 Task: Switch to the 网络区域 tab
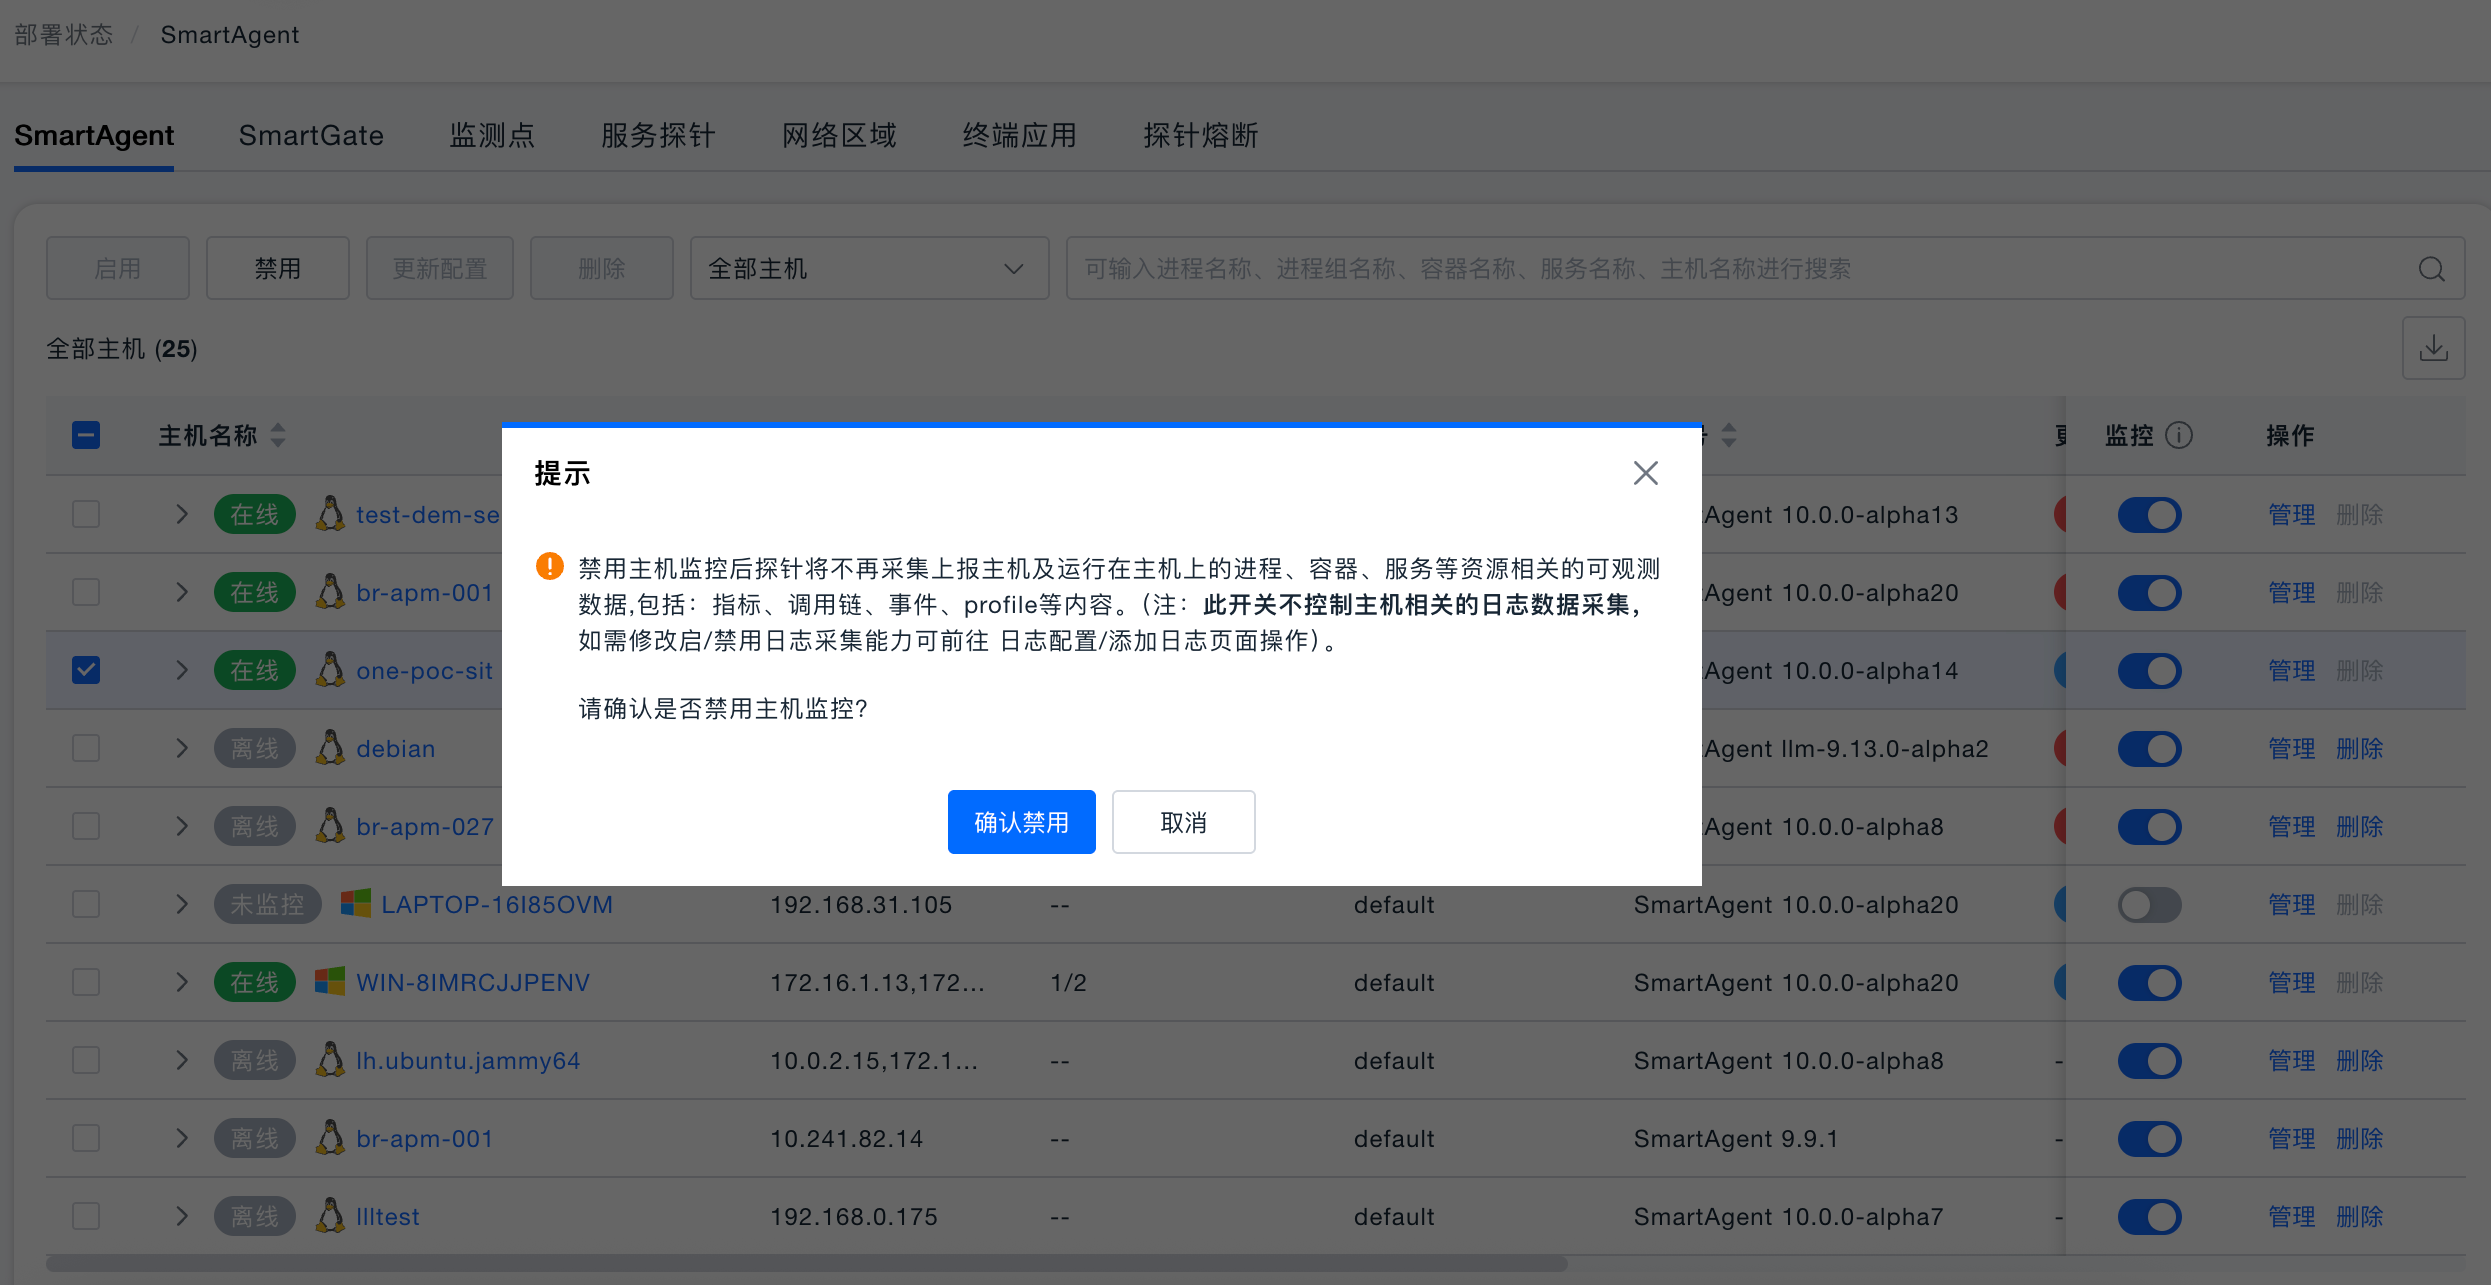(839, 135)
